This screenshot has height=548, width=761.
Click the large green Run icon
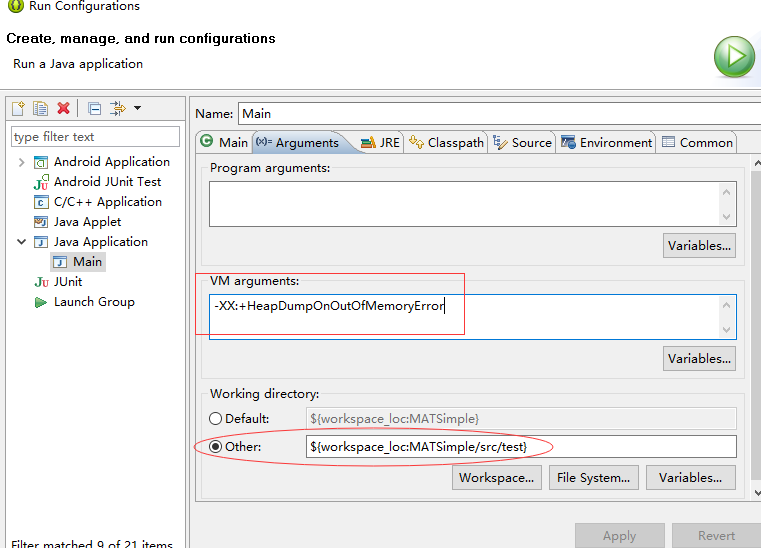[x=734, y=56]
